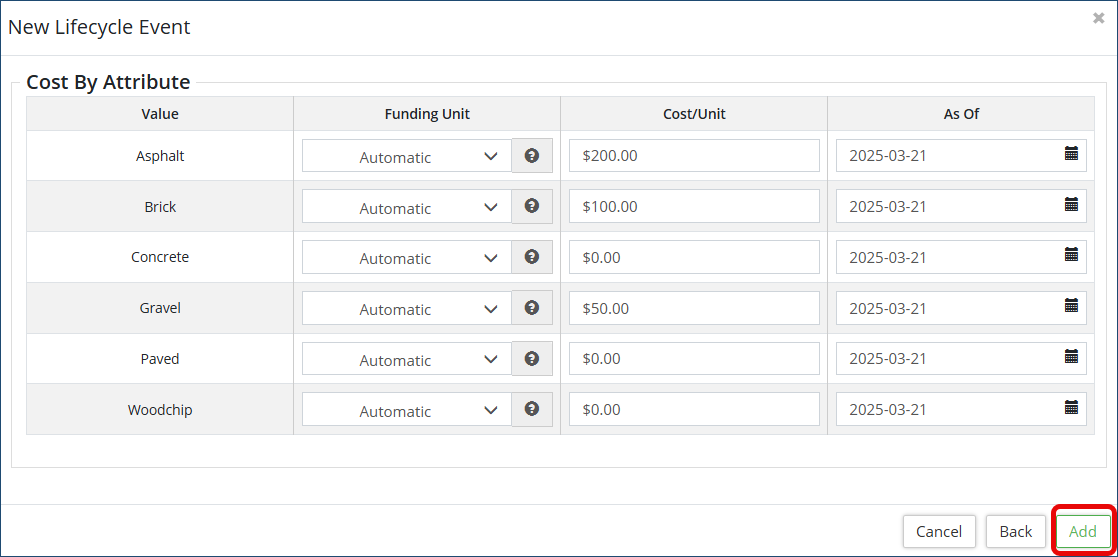The image size is (1118, 557).
Task: Click the help icon in the Asphalt row
Action: click(532, 156)
